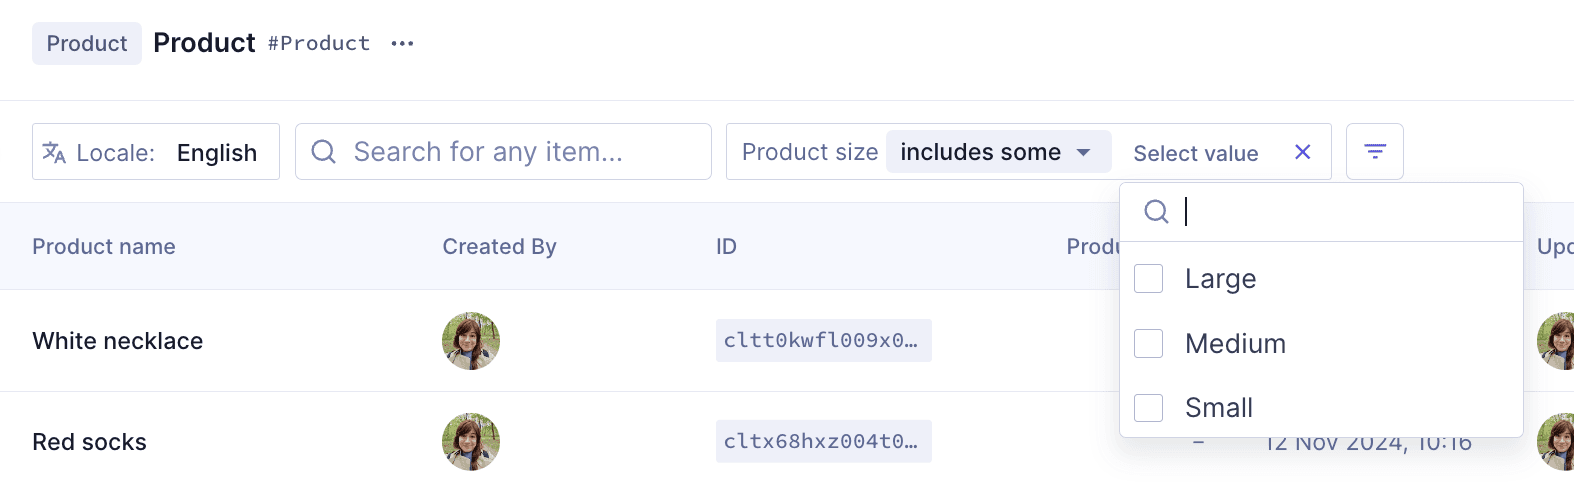The image size is (1574, 482).
Task: Open the three-dots Product options menu
Action: point(402,44)
